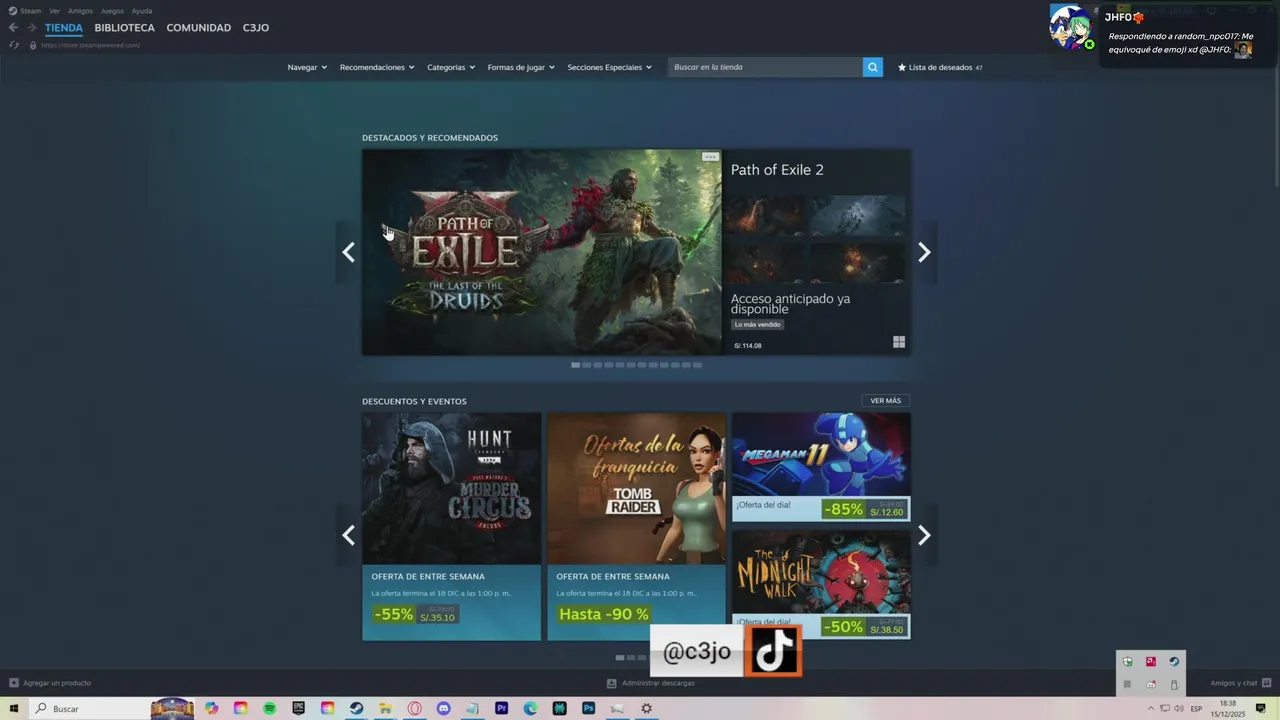Click the Amigos y chat icon

1266,683
